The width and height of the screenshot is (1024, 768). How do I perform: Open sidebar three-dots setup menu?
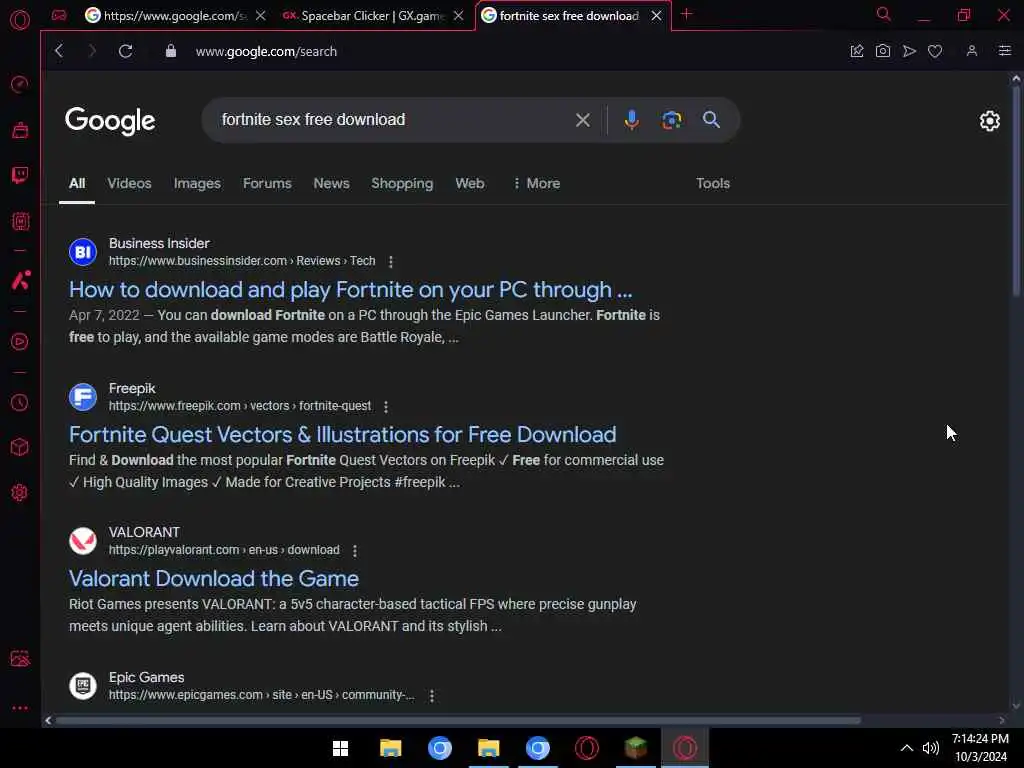[x=20, y=708]
